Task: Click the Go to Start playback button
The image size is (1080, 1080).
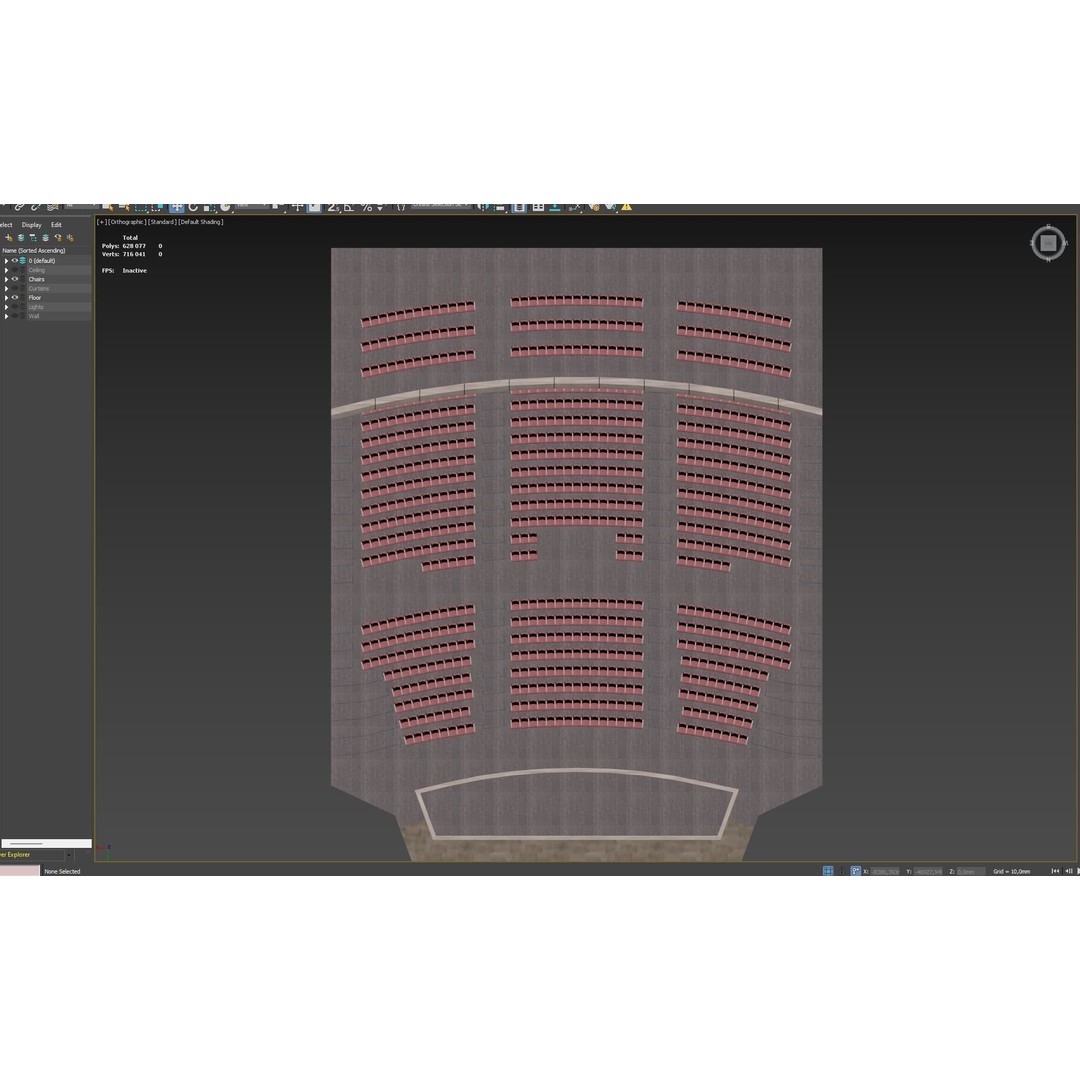Action: click(1055, 871)
